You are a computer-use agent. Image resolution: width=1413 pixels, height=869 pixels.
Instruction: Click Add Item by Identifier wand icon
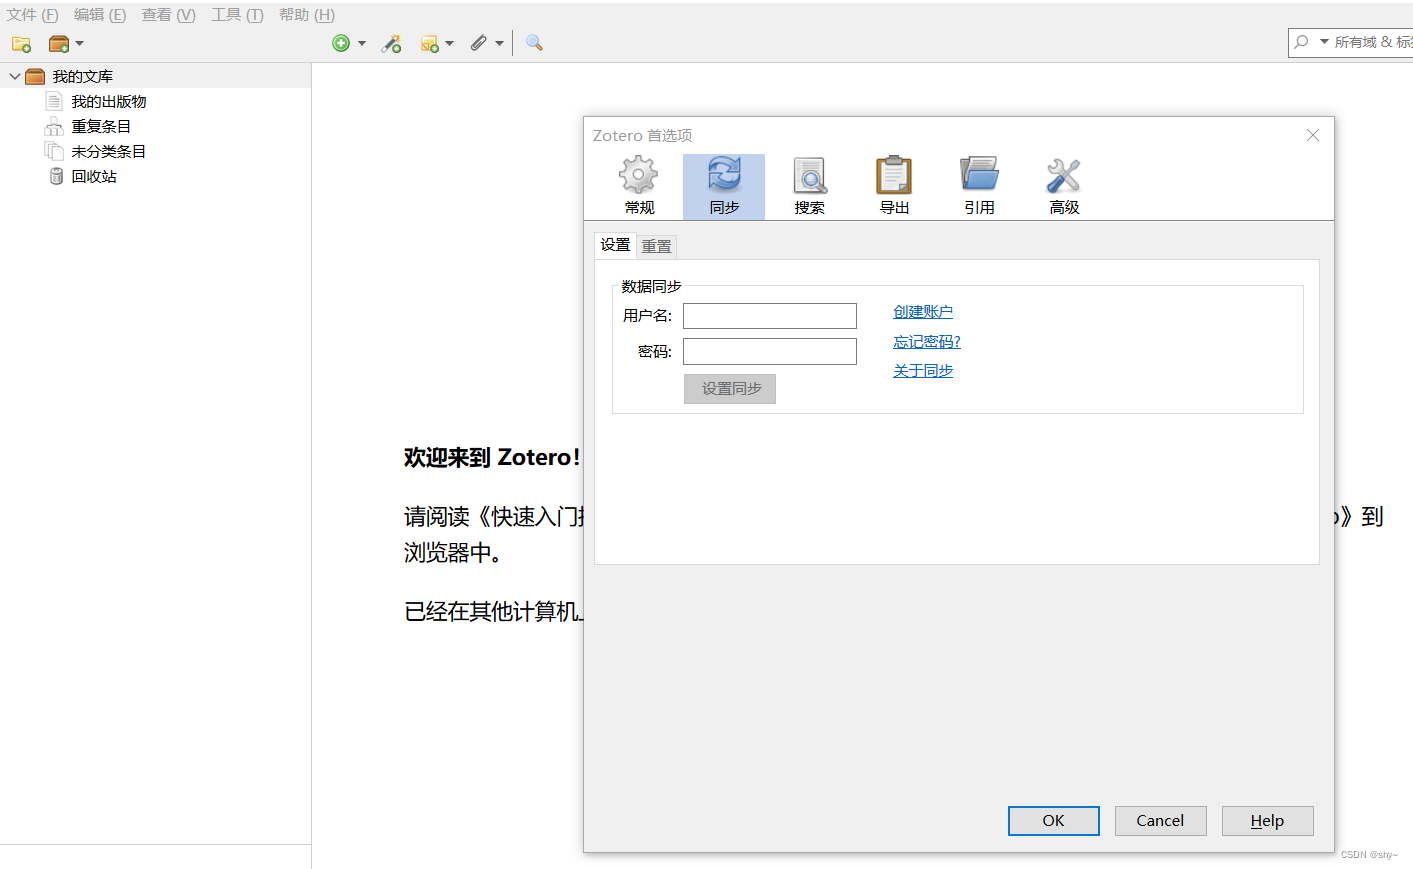pos(392,44)
